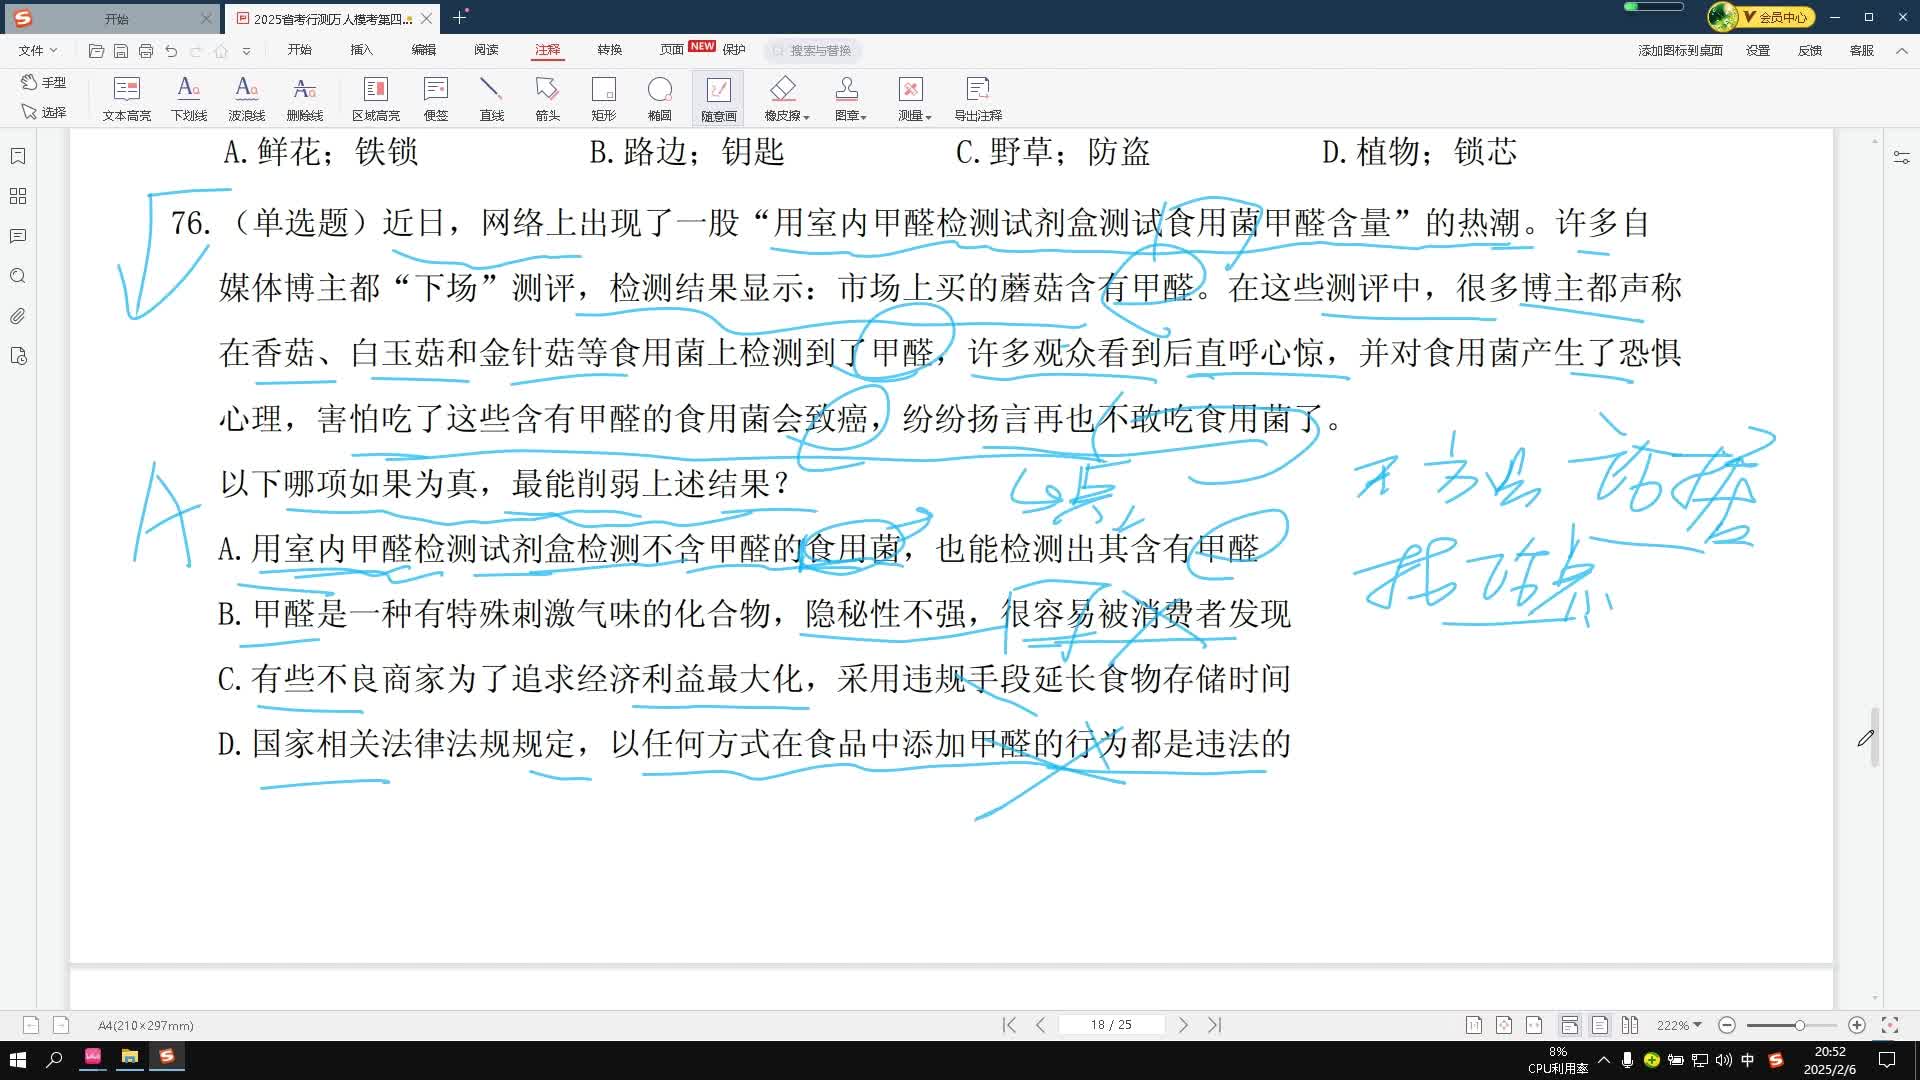The height and width of the screenshot is (1080, 1920).
Task: Open the 222% zoom level dropdown
Action: pos(1678,1024)
